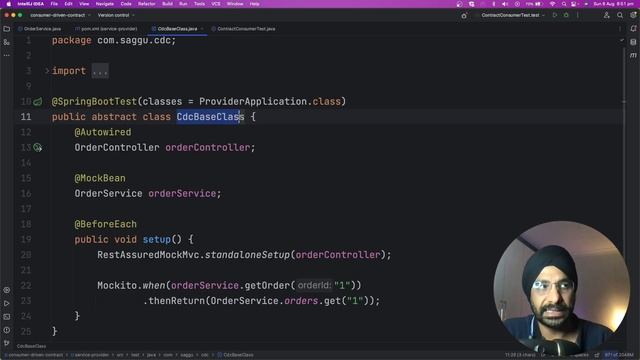Open Search Everywhere magnifier icon

point(620,15)
